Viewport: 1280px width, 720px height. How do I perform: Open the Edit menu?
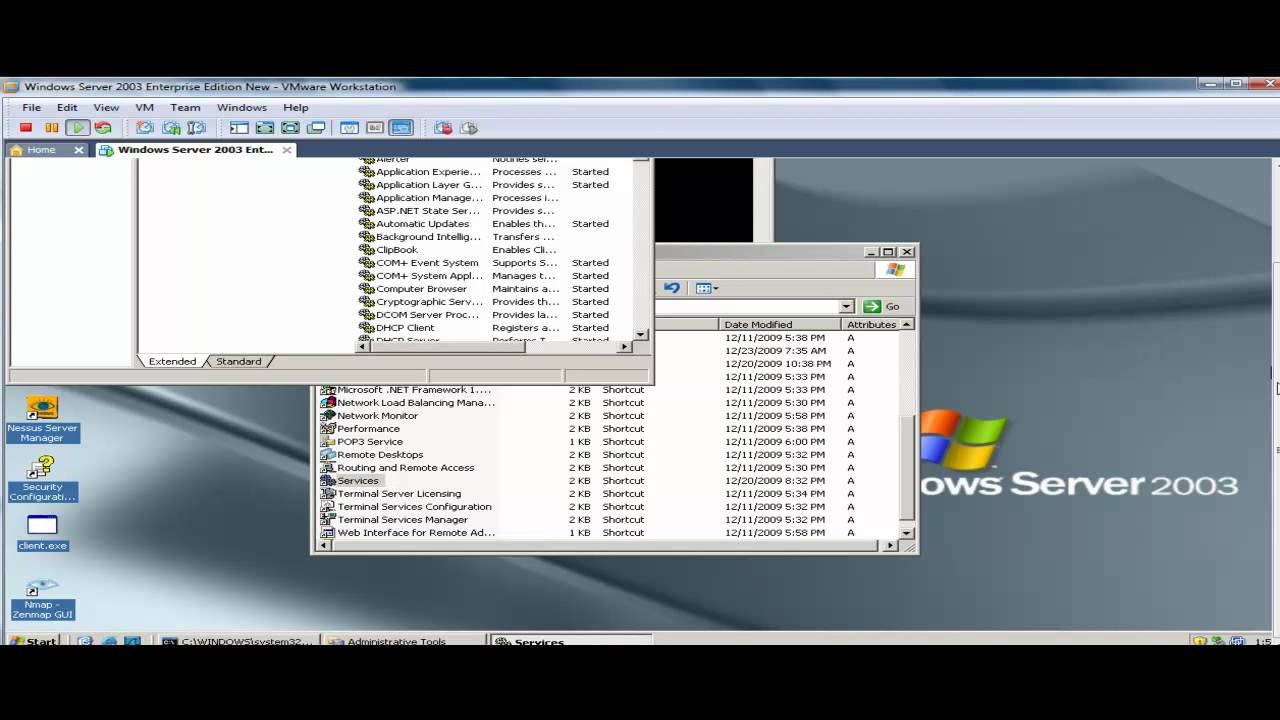[x=67, y=107]
